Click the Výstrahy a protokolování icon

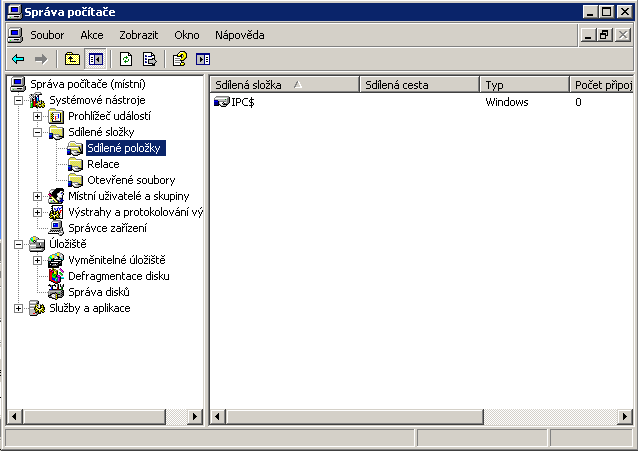pos(56,212)
